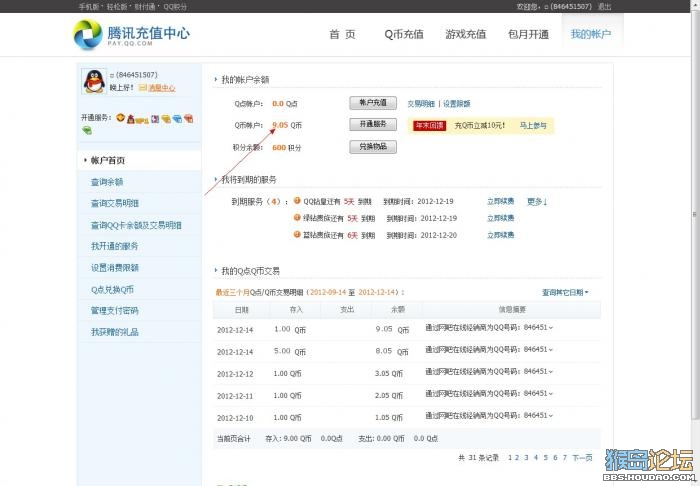This screenshot has width=700, height=486.
Task: Click QQ积分 in the top bar
Action: 175,7
